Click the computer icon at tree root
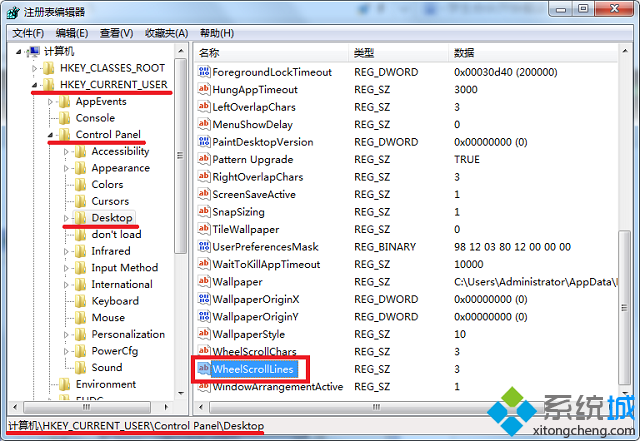640x441 pixels. [33, 51]
